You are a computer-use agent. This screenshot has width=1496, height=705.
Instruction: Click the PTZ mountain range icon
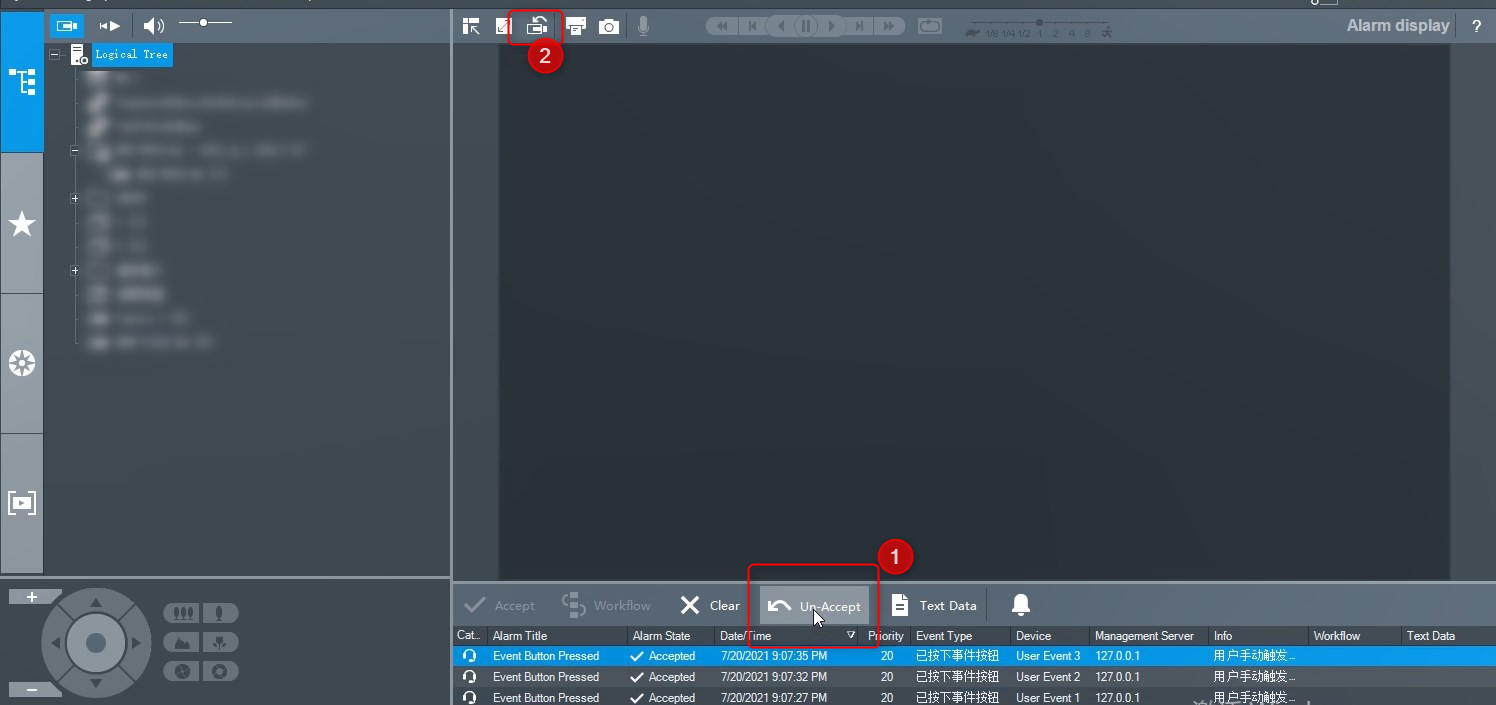pos(182,642)
